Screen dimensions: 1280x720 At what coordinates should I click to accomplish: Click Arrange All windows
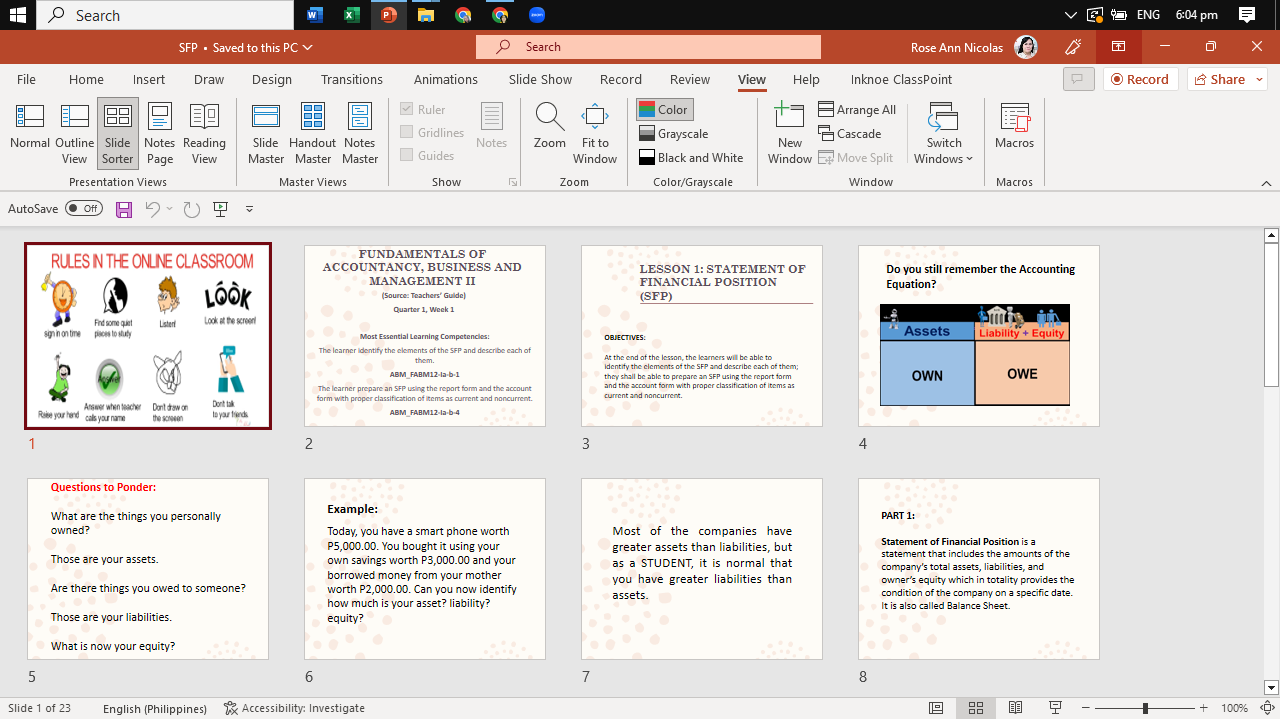pos(857,110)
